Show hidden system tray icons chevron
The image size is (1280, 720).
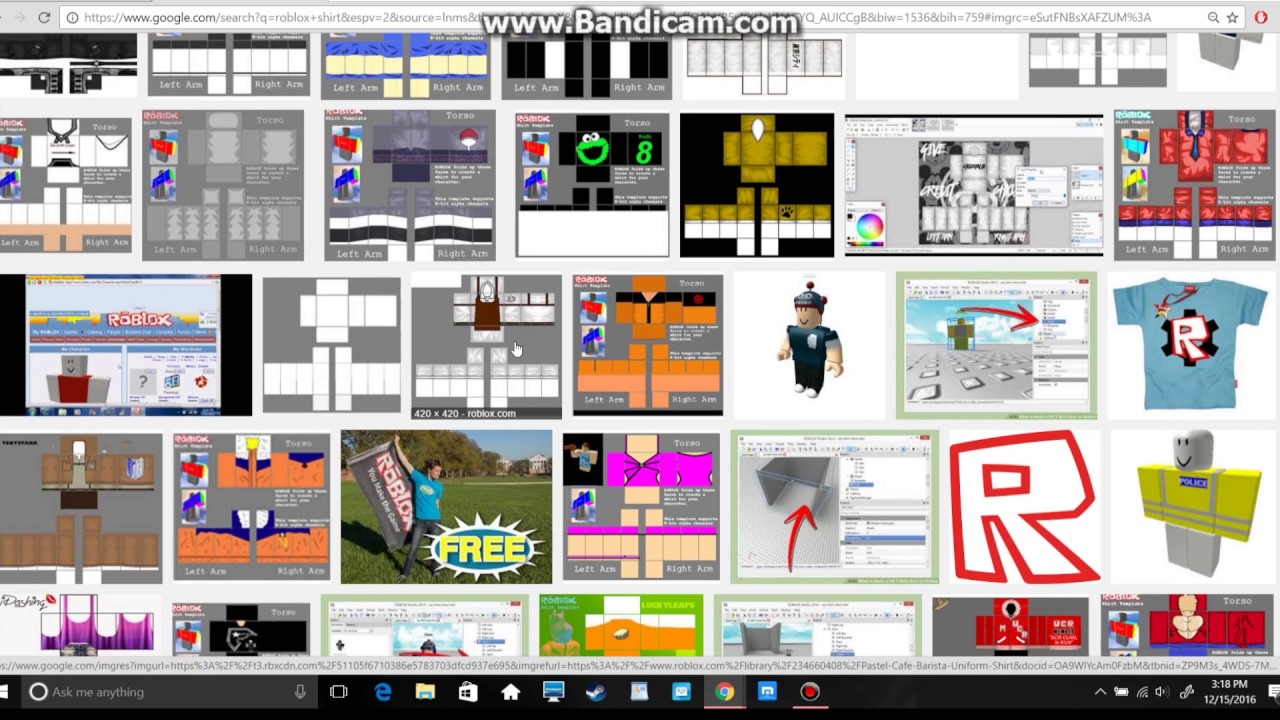1101,692
